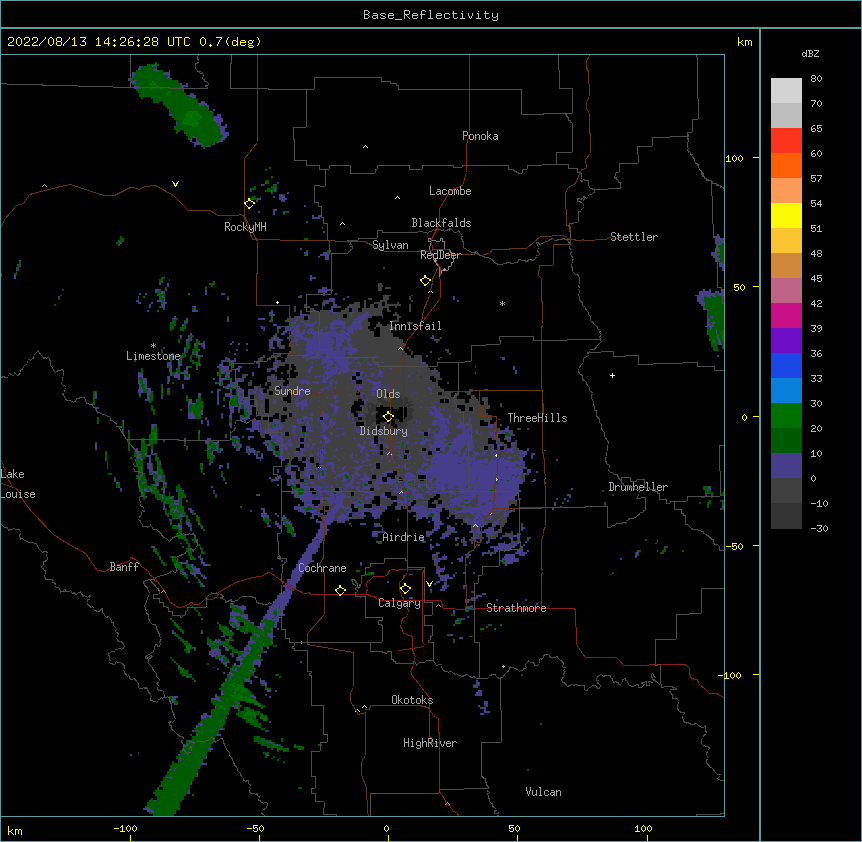
Task: Select the yellow diamond marker under Cochrane
Action: coord(340,590)
